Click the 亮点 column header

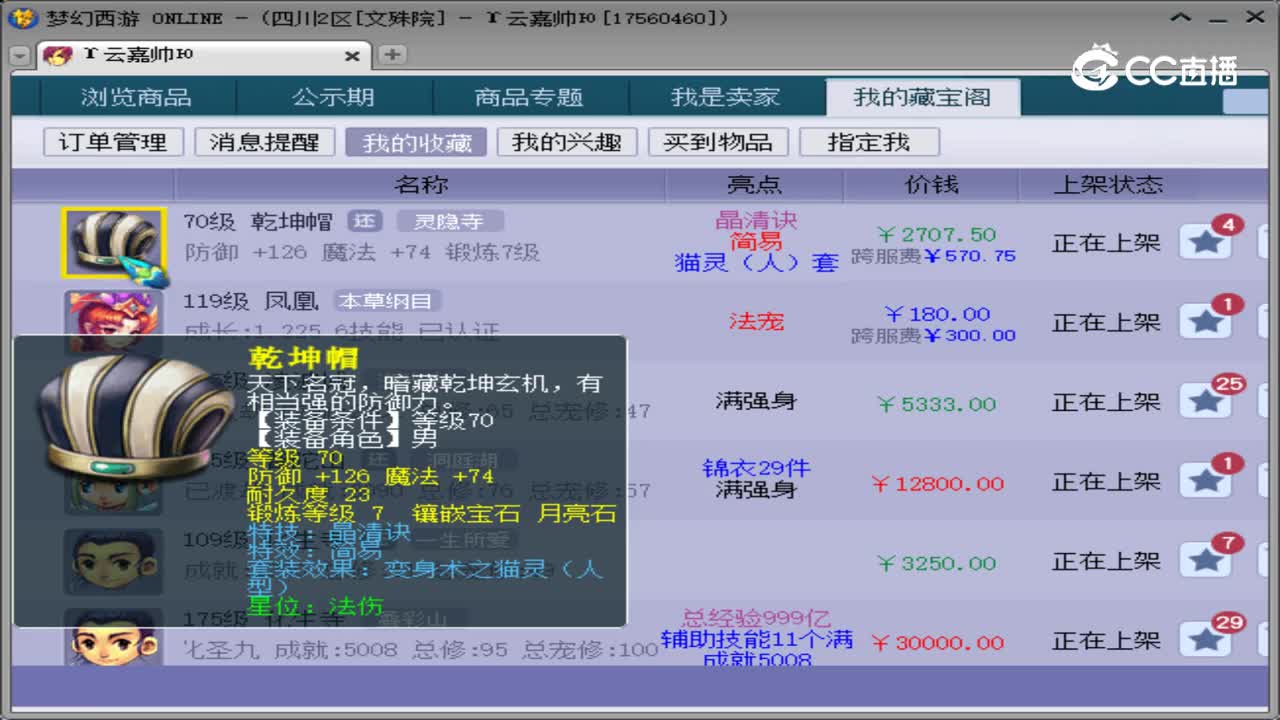[755, 184]
